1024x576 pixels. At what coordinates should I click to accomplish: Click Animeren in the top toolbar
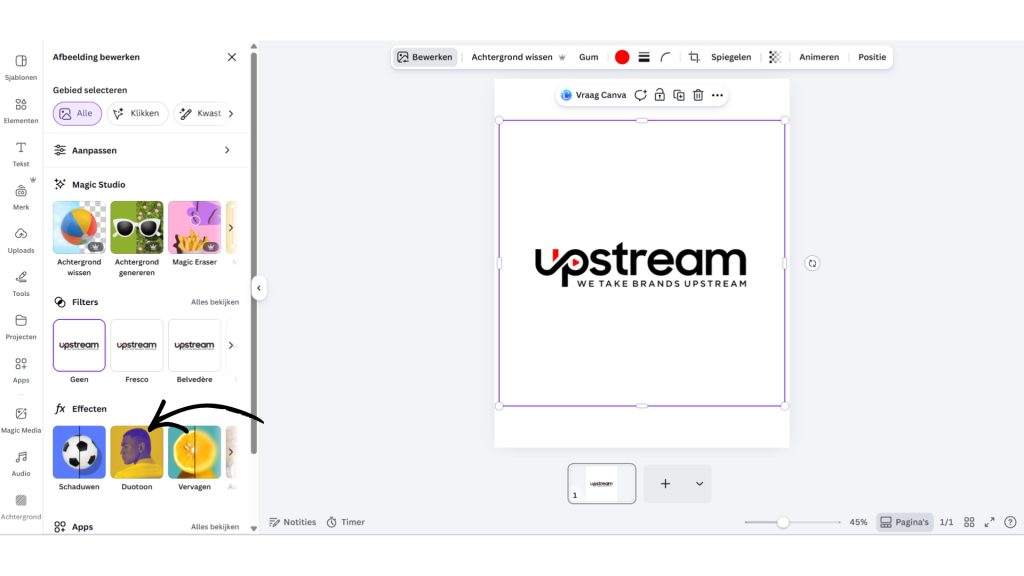tap(819, 57)
